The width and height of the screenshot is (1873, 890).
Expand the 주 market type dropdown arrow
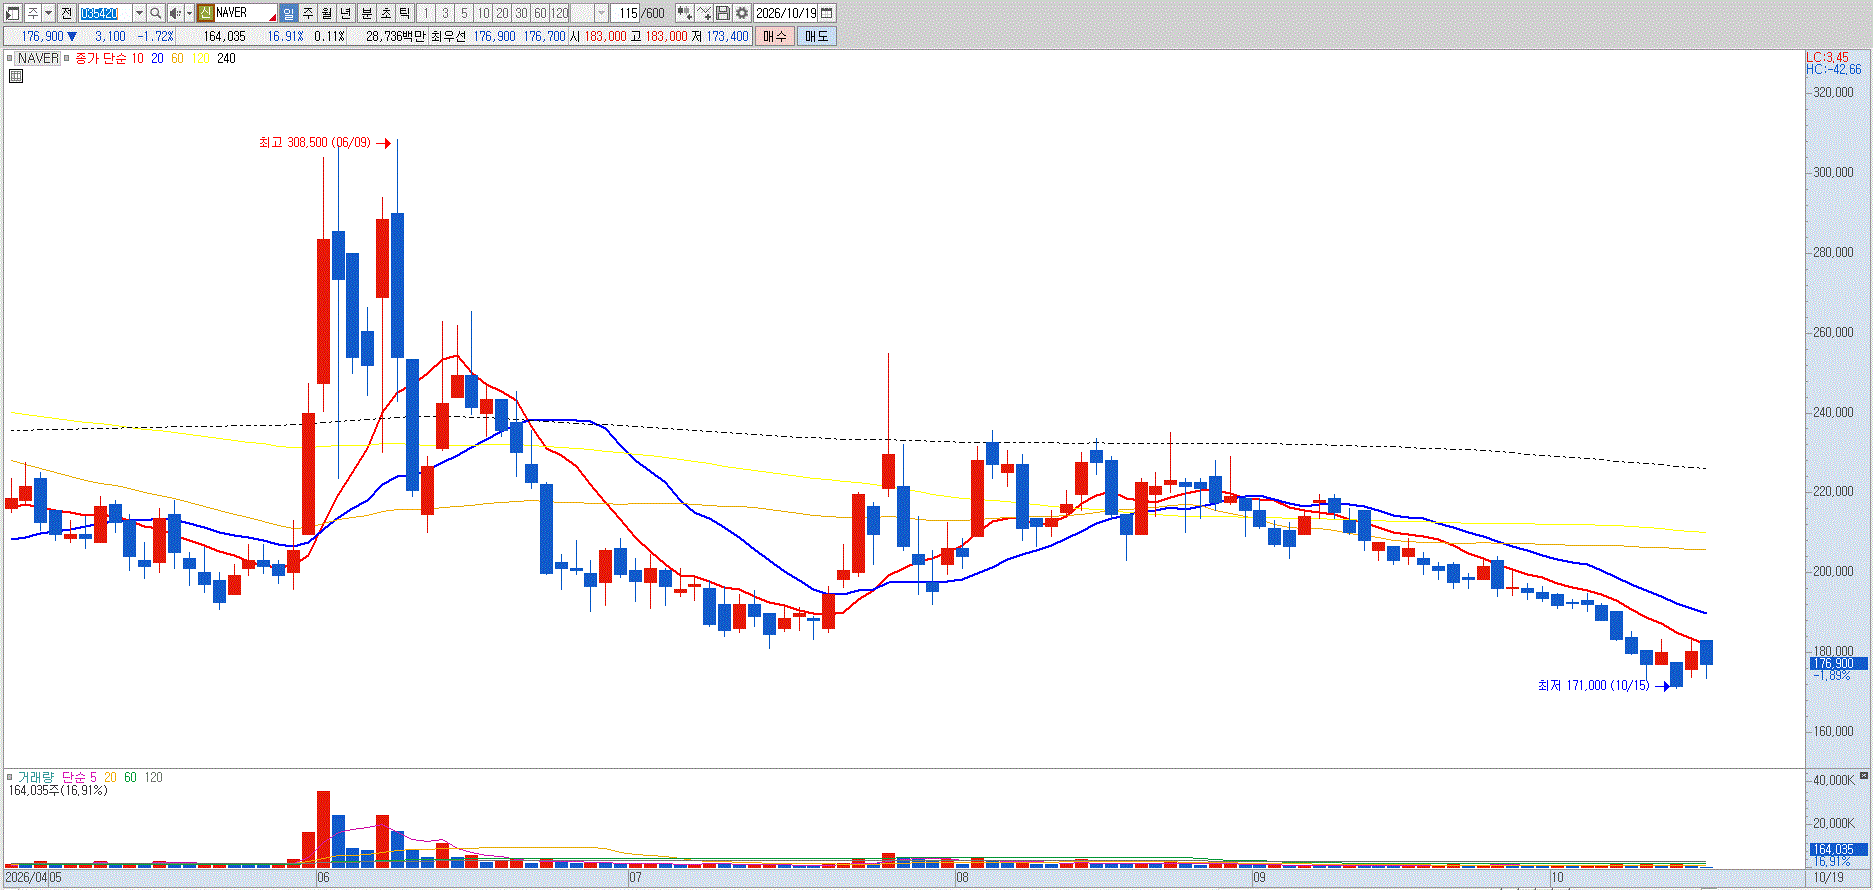48,13
